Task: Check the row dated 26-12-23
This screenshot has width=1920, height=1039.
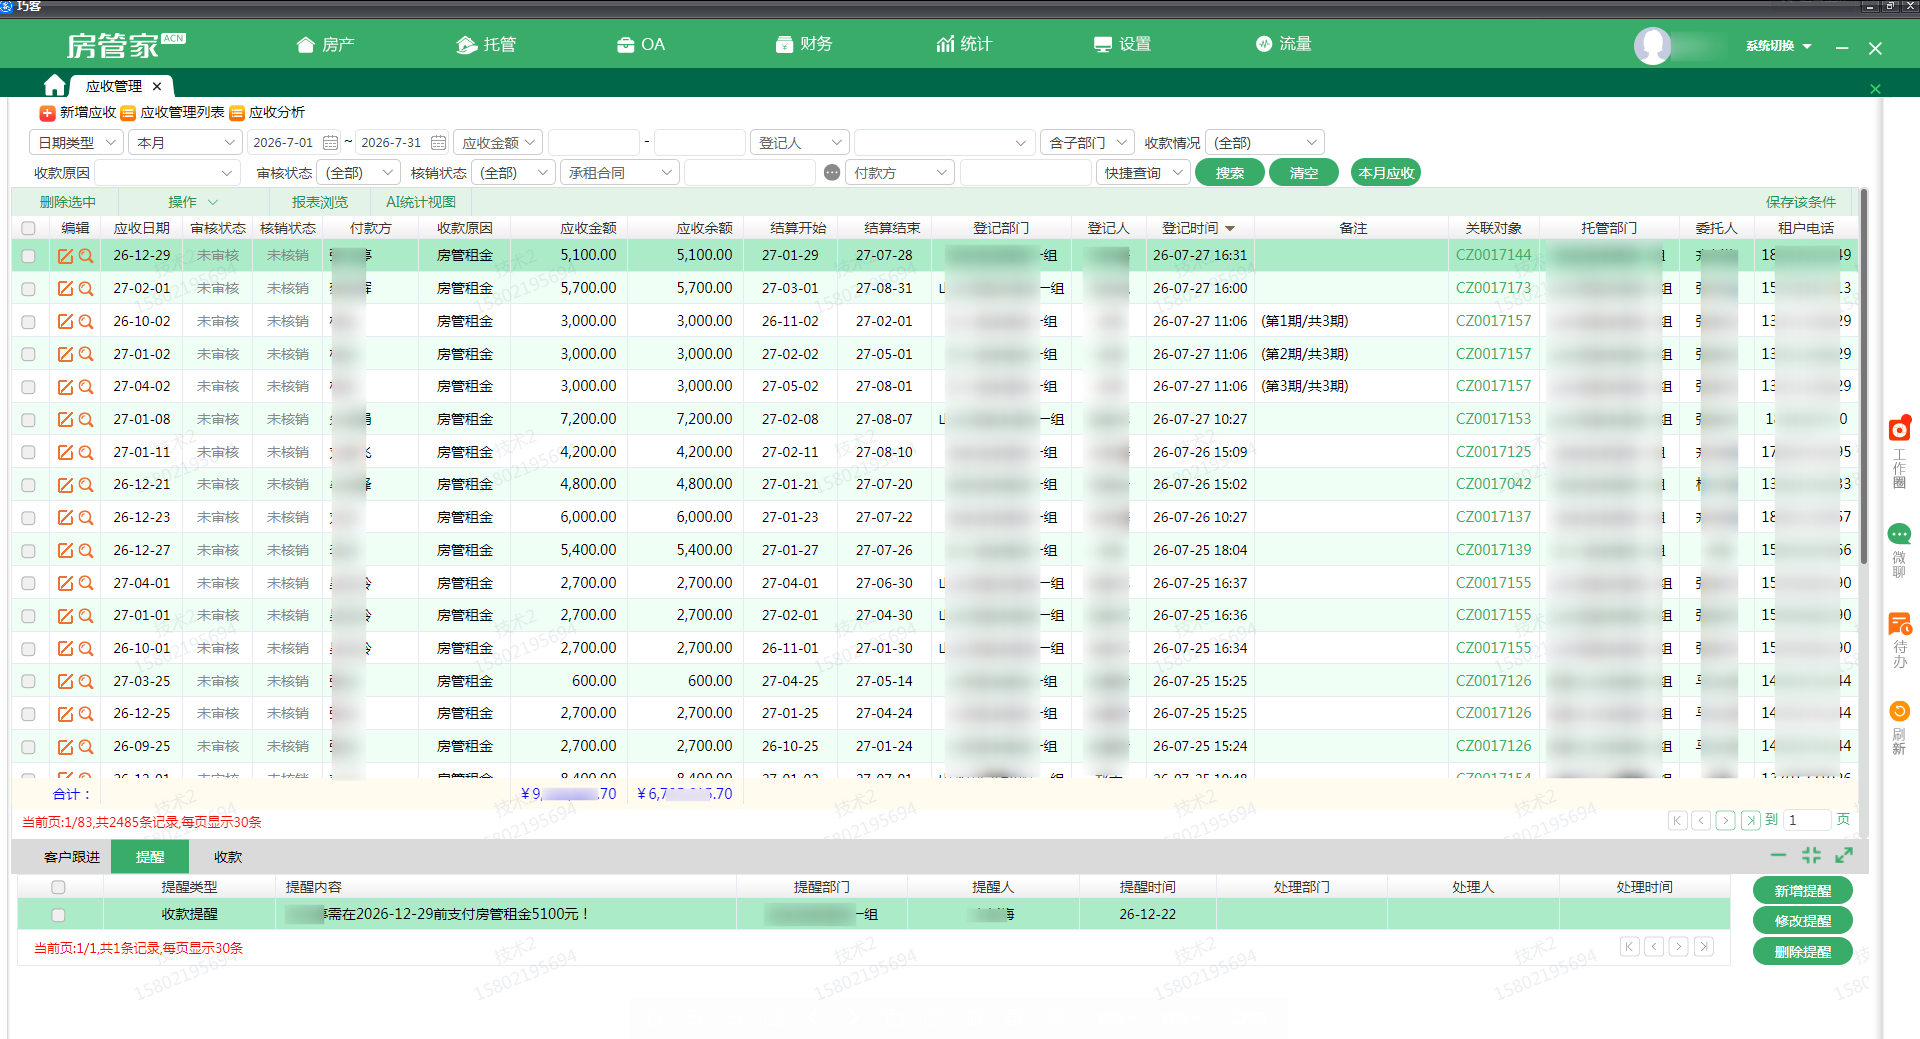Action: [28, 518]
